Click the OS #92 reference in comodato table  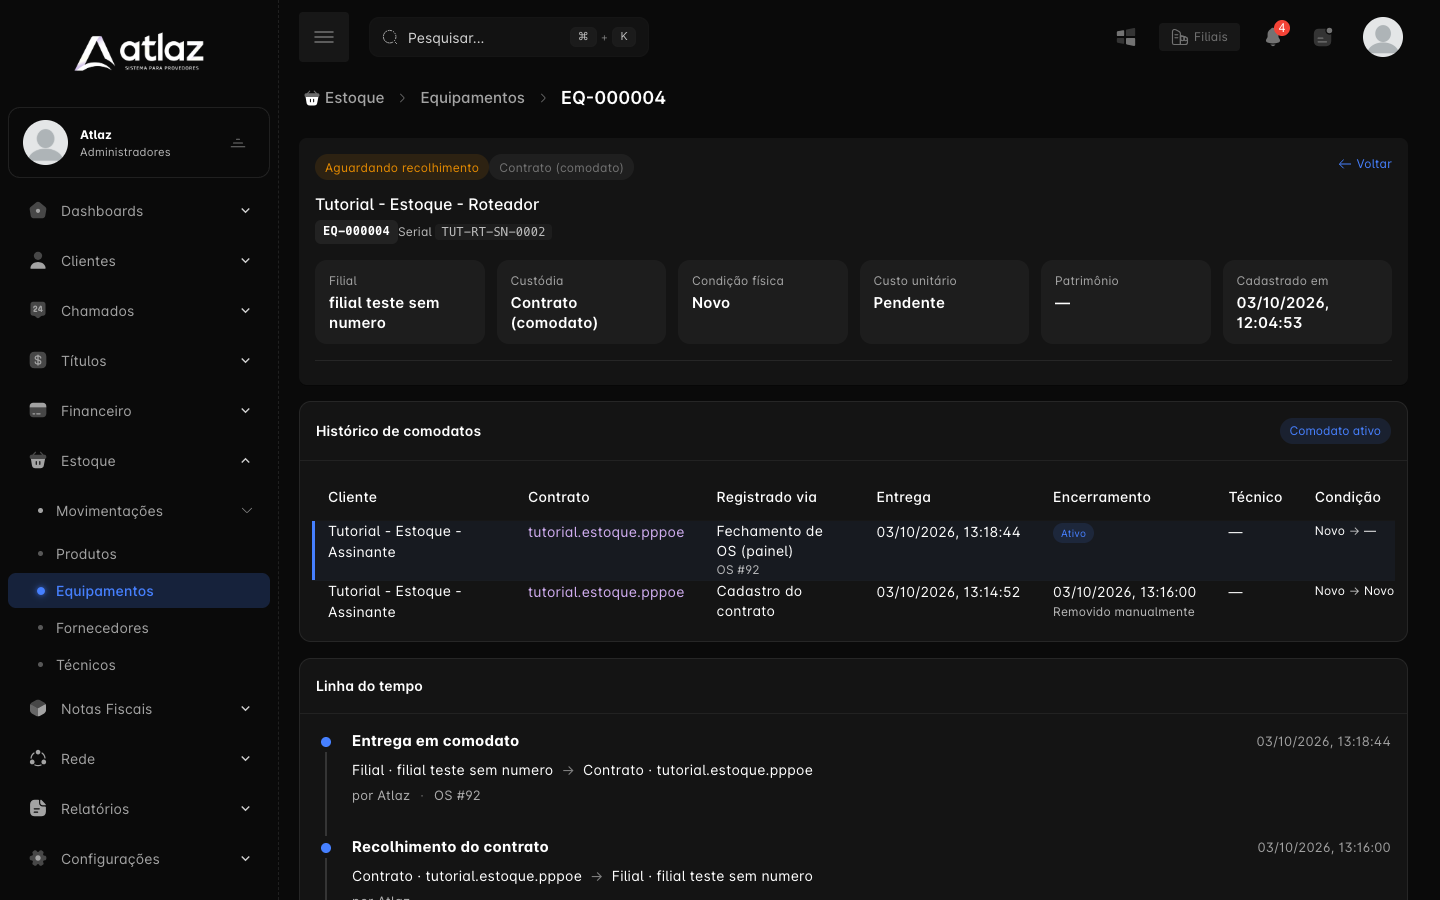(738, 570)
